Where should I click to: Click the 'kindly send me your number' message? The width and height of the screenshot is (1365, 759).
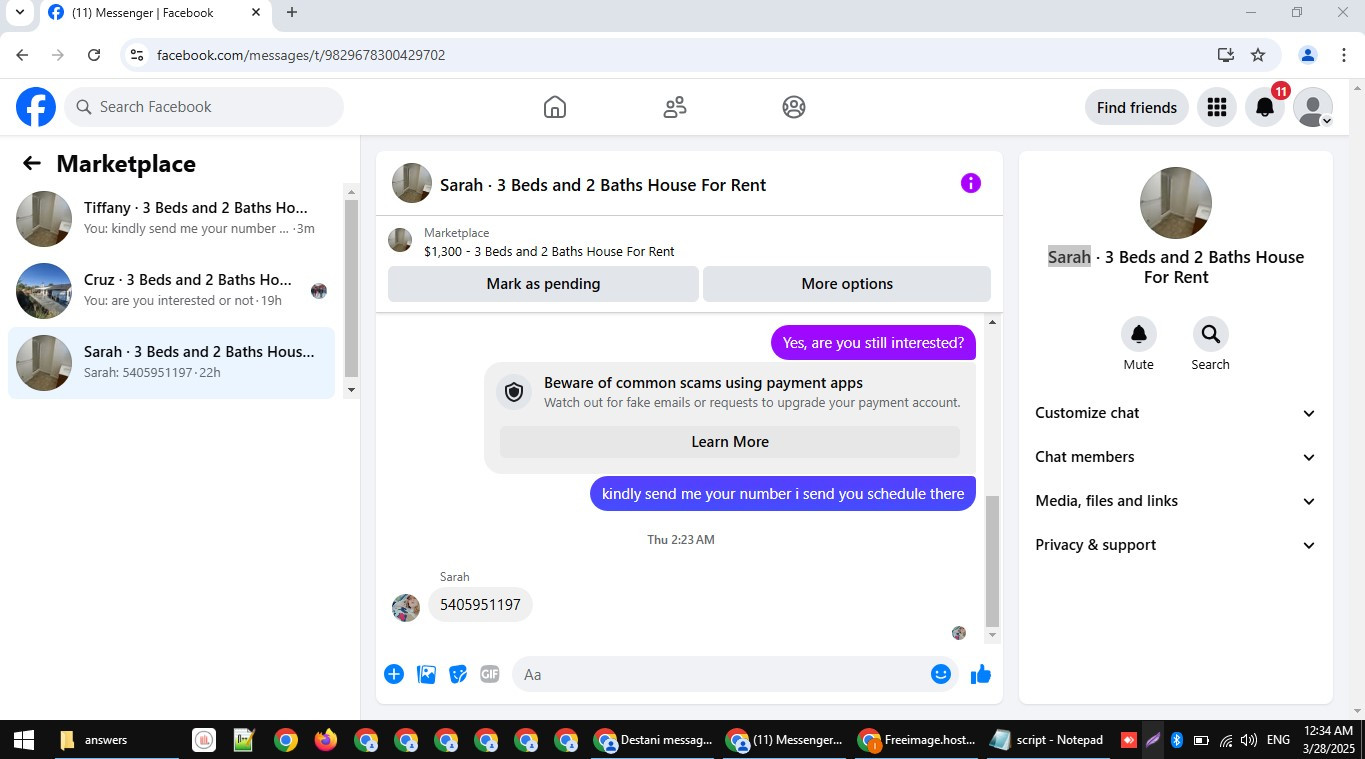(x=783, y=494)
